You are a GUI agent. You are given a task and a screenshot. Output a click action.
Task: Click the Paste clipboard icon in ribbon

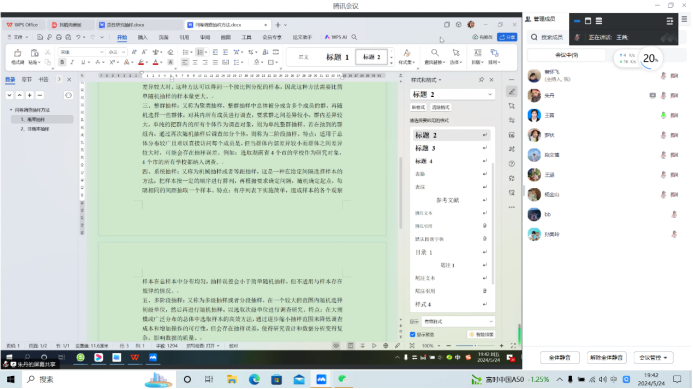pyautogui.click(x=34, y=53)
